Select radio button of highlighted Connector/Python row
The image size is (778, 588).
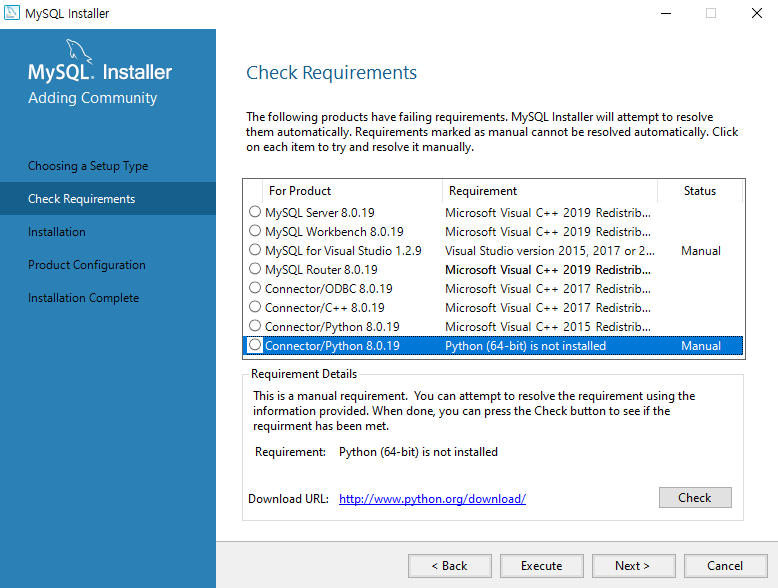[255, 345]
